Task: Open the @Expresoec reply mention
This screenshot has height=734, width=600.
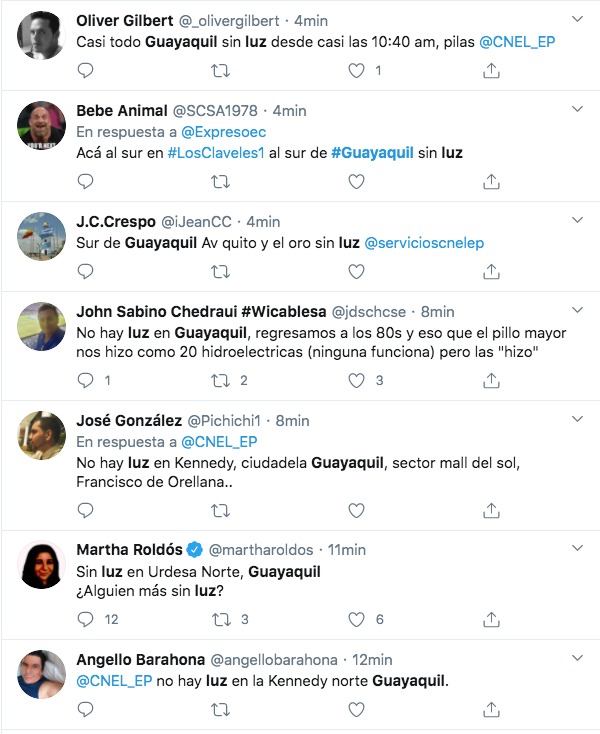Action: (223, 132)
